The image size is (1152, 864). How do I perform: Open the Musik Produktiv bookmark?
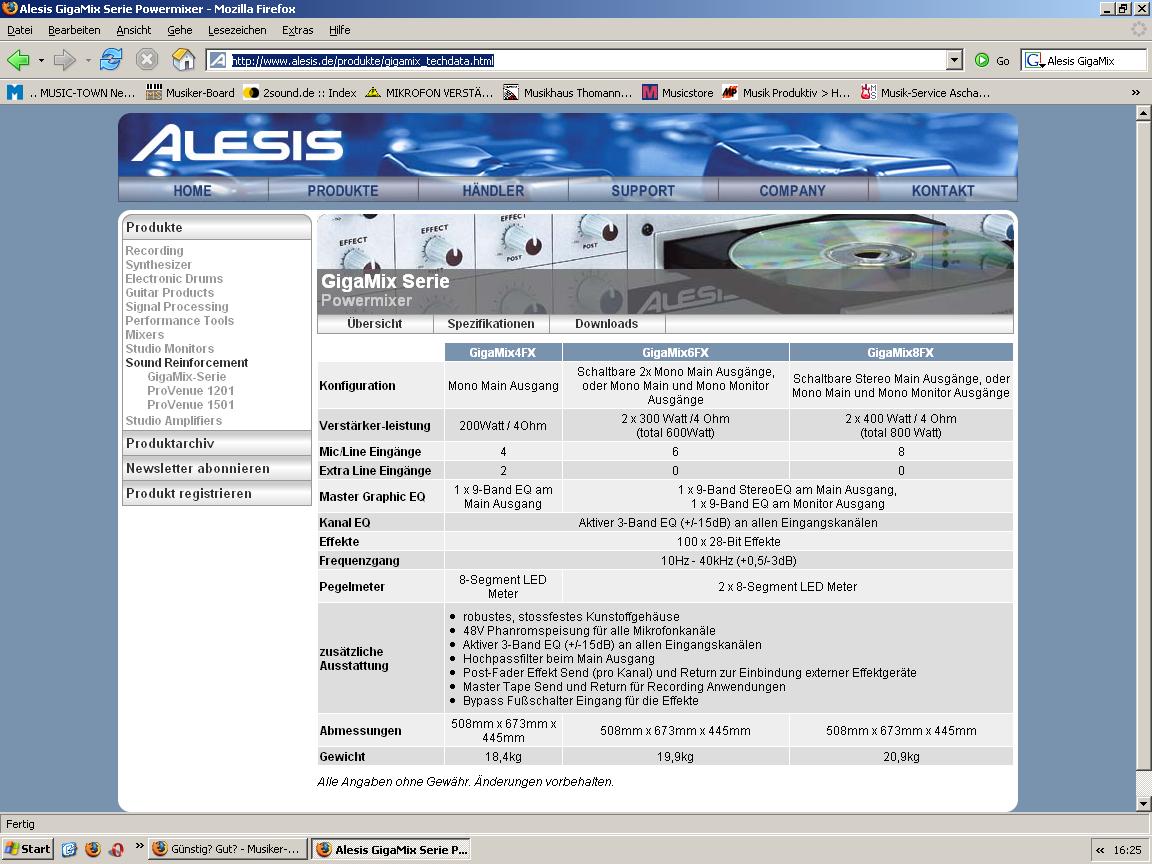(x=786, y=93)
